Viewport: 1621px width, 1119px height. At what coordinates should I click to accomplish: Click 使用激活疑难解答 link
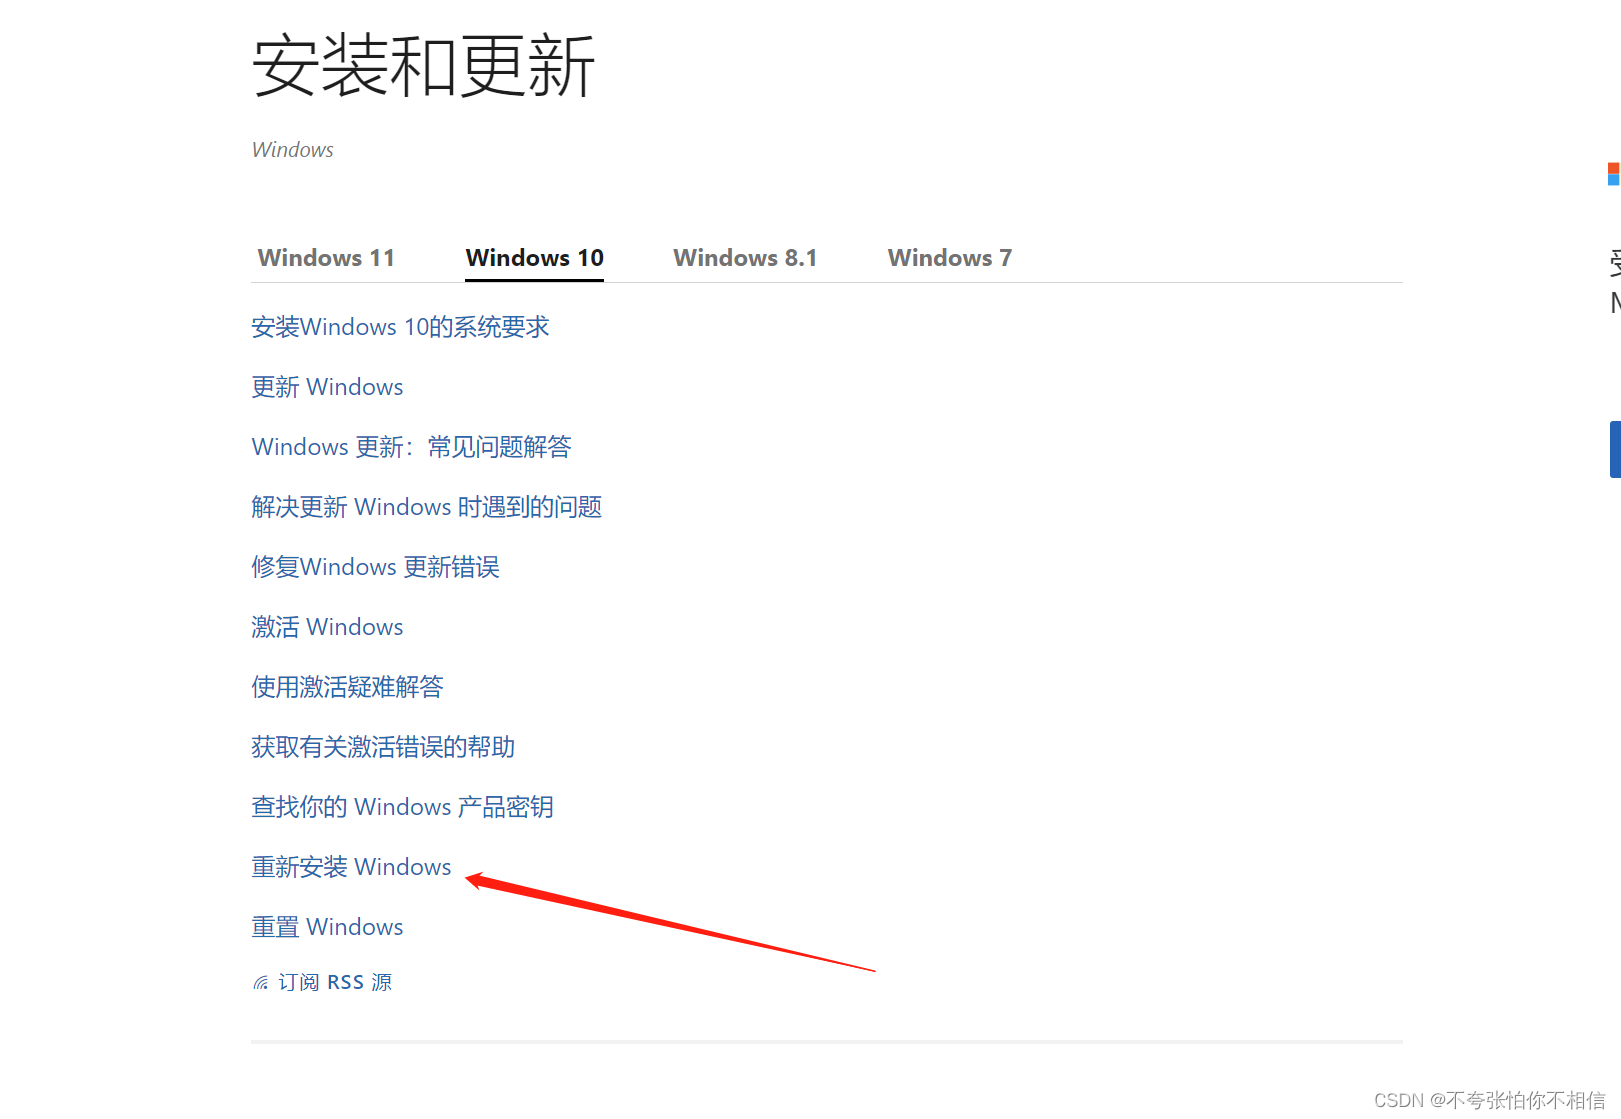(347, 687)
